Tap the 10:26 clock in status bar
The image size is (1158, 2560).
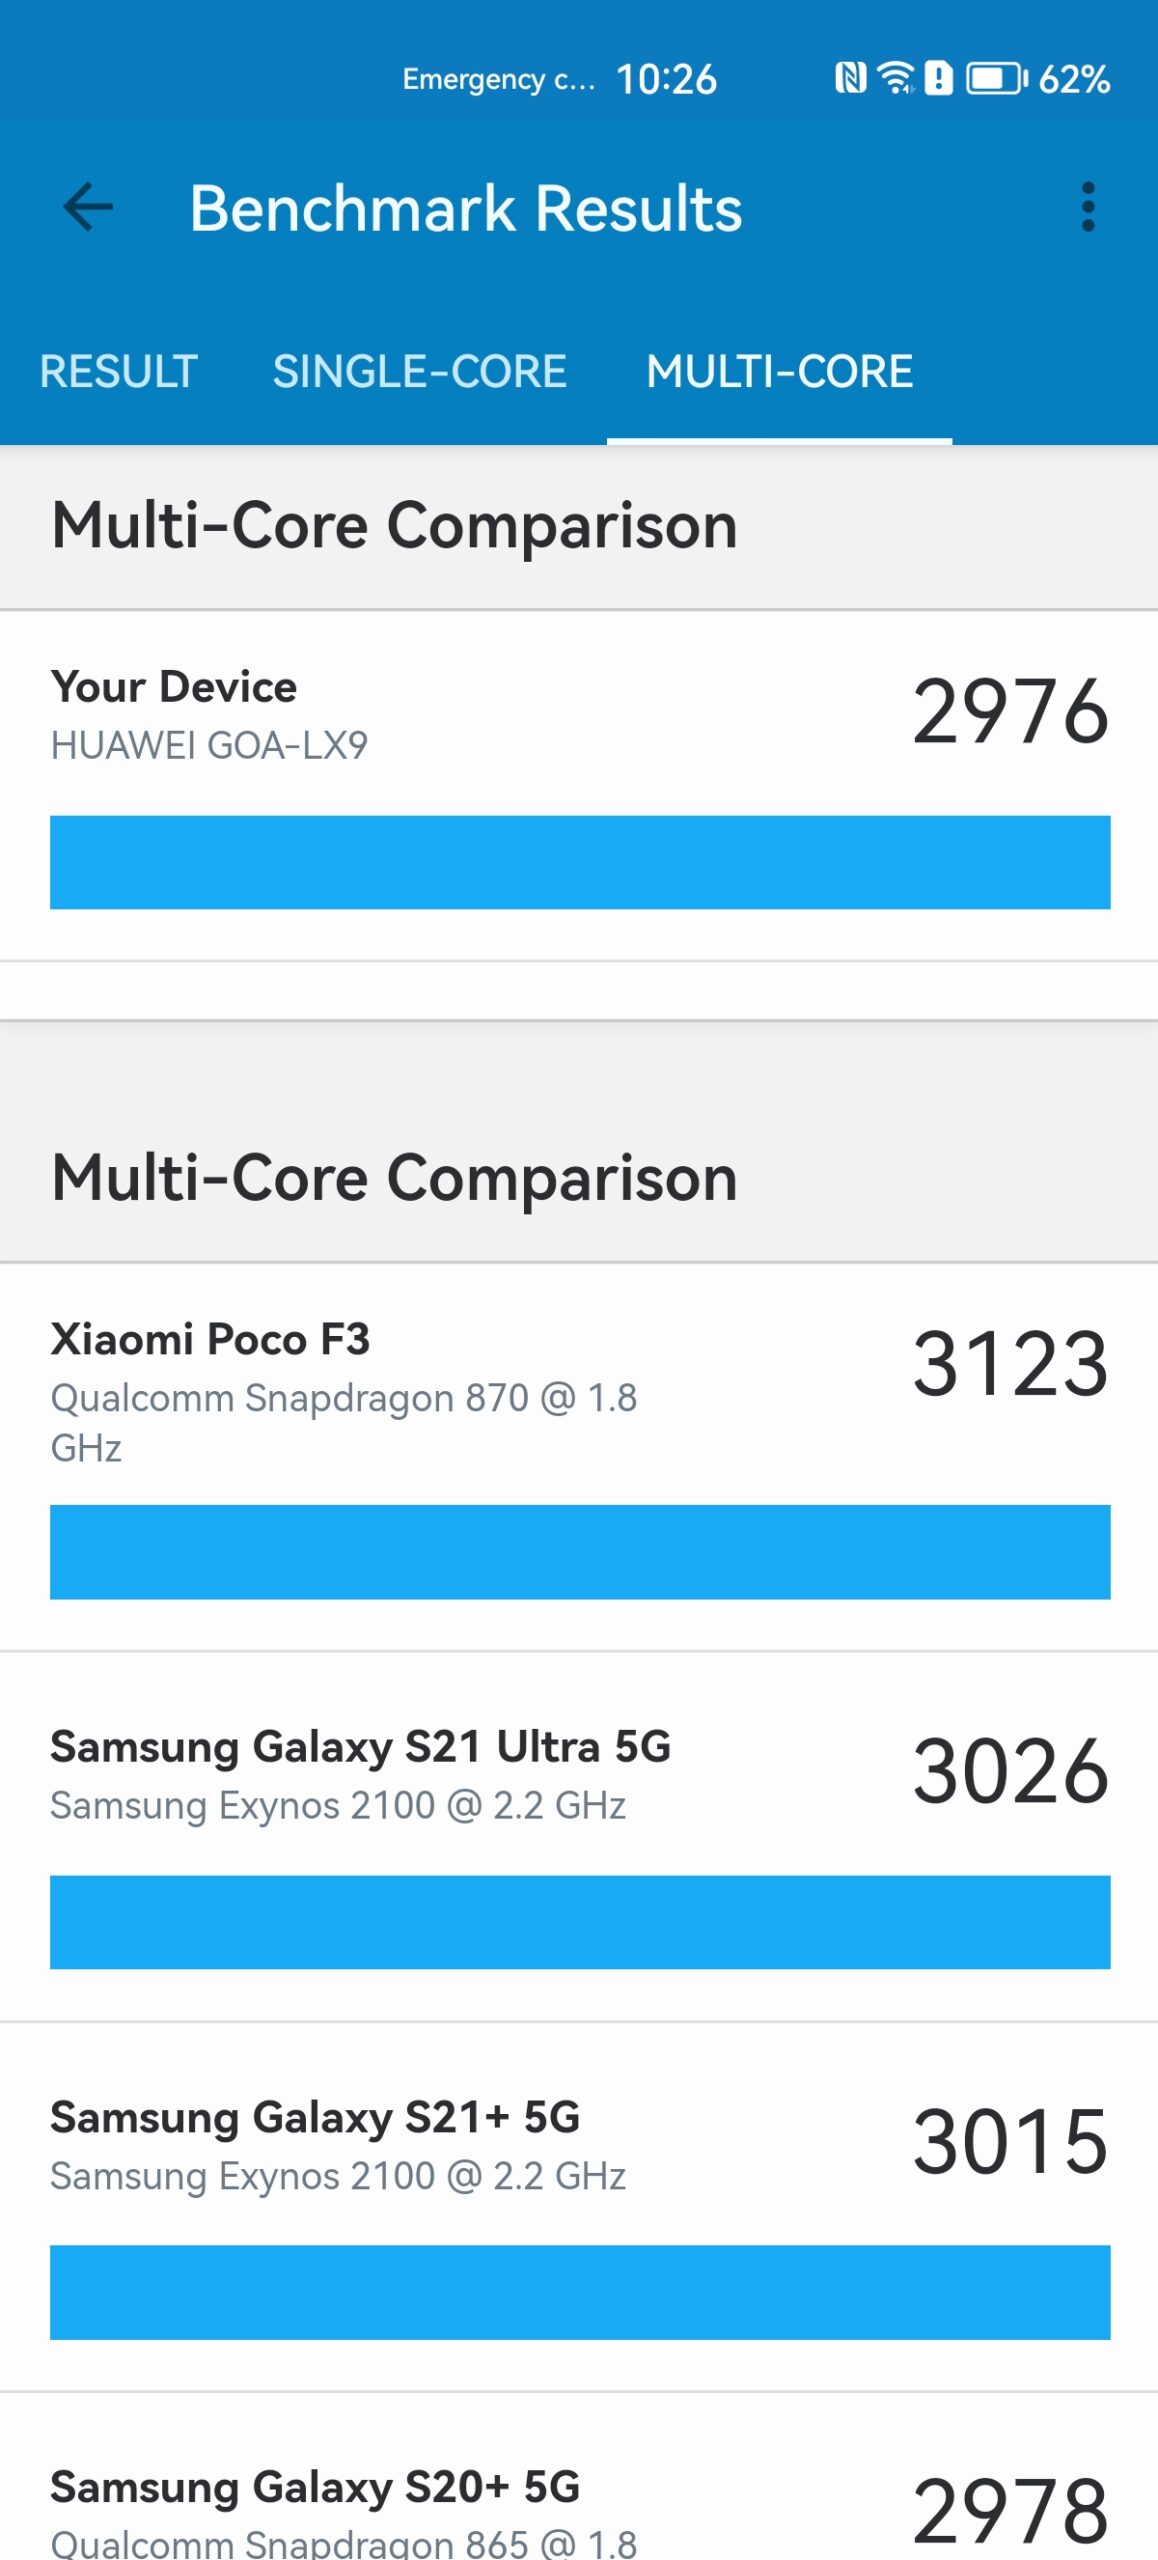(x=666, y=79)
